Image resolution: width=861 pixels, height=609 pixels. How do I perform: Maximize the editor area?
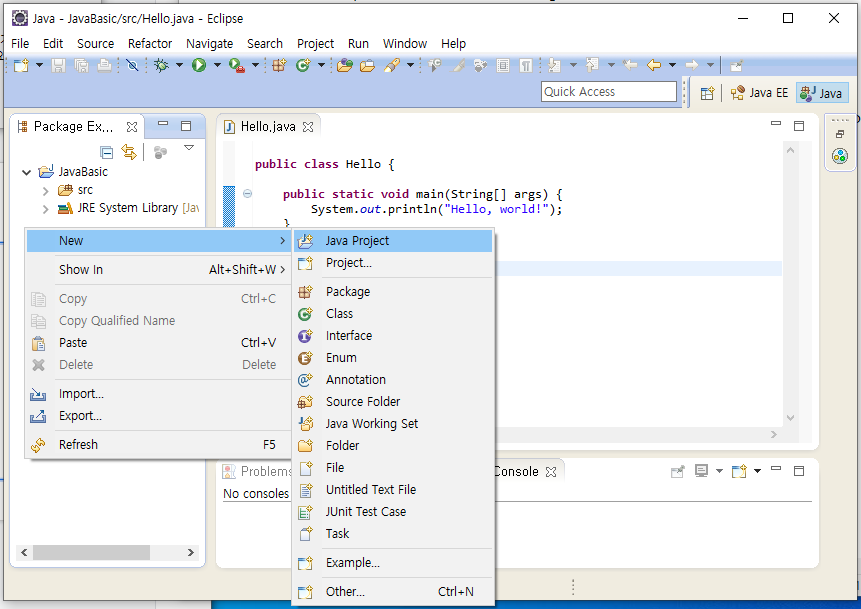799,126
